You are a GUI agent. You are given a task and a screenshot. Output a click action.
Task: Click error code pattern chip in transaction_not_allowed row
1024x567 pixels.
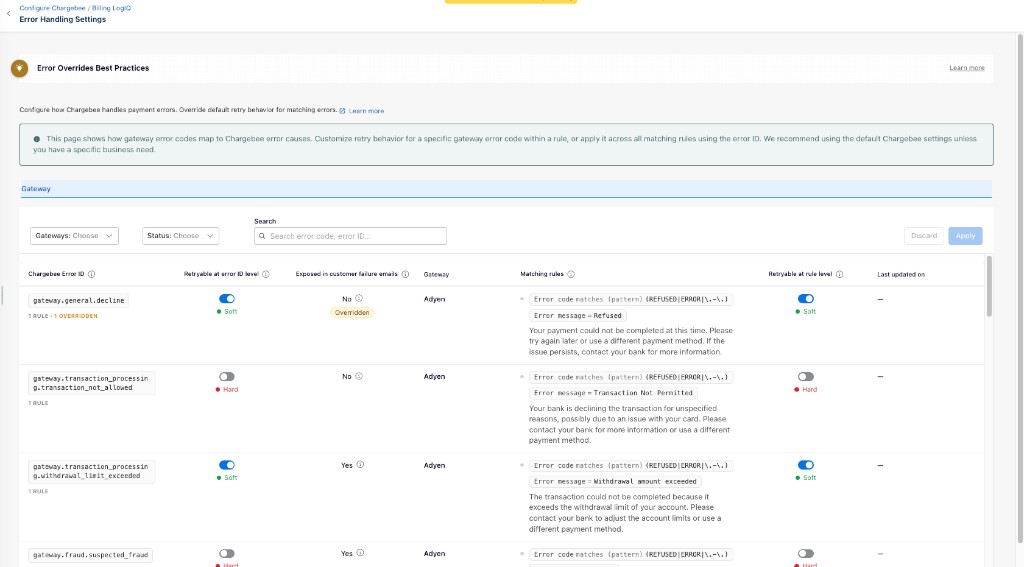[x=631, y=377]
